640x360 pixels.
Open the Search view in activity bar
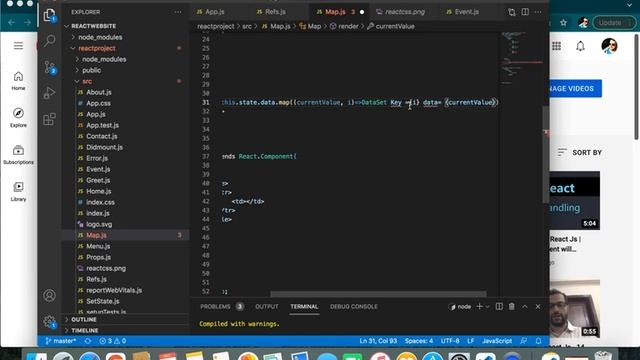(49, 40)
